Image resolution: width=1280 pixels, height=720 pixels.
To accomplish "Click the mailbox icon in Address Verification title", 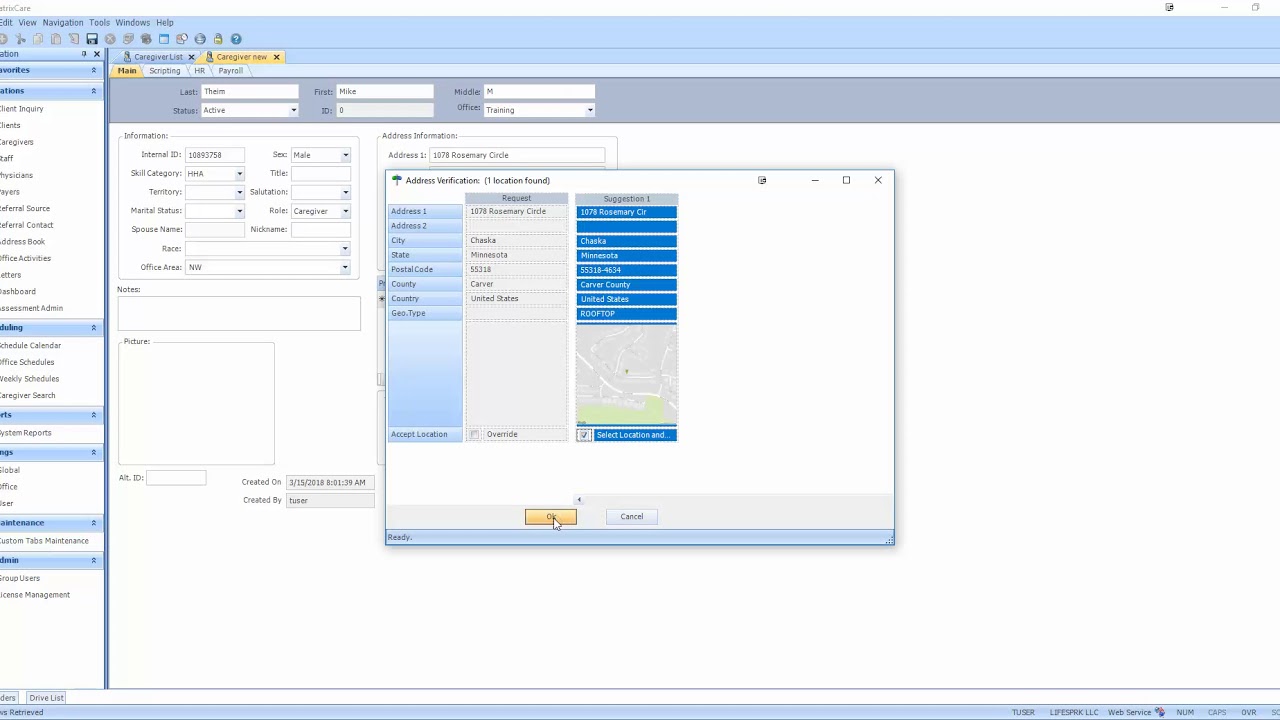I will pos(397,180).
